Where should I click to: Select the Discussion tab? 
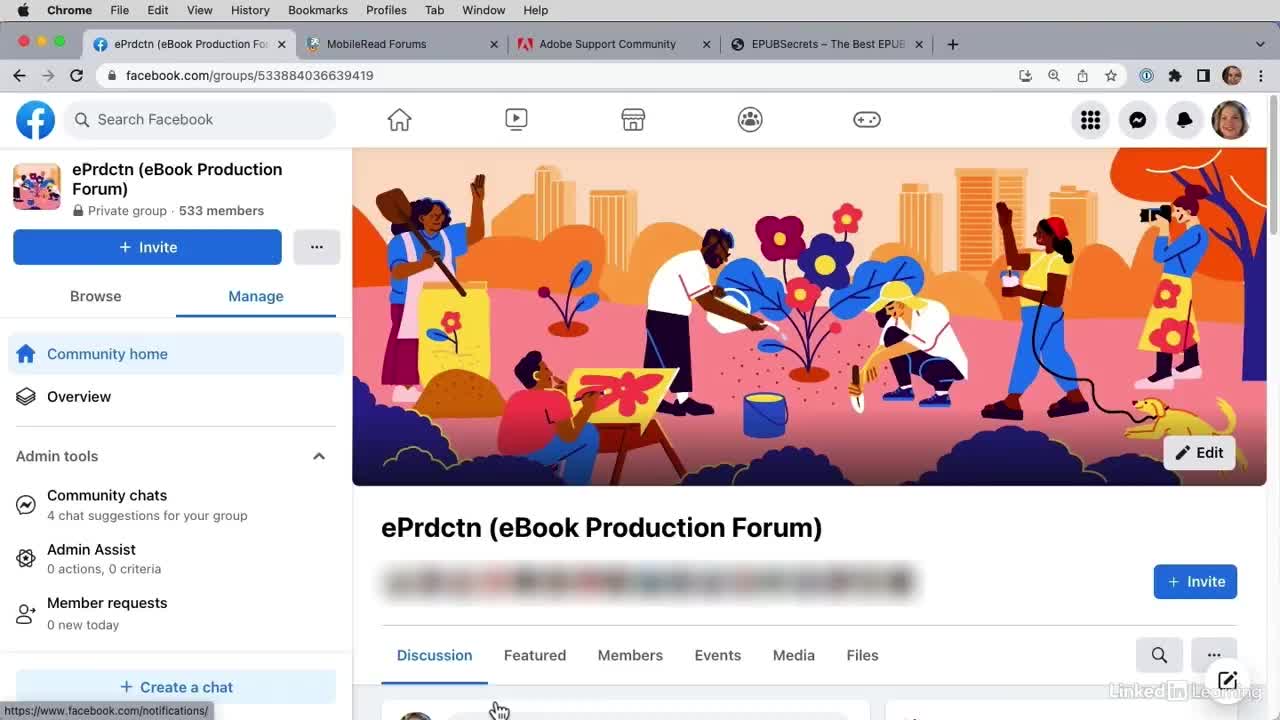[x=434, y=656]
